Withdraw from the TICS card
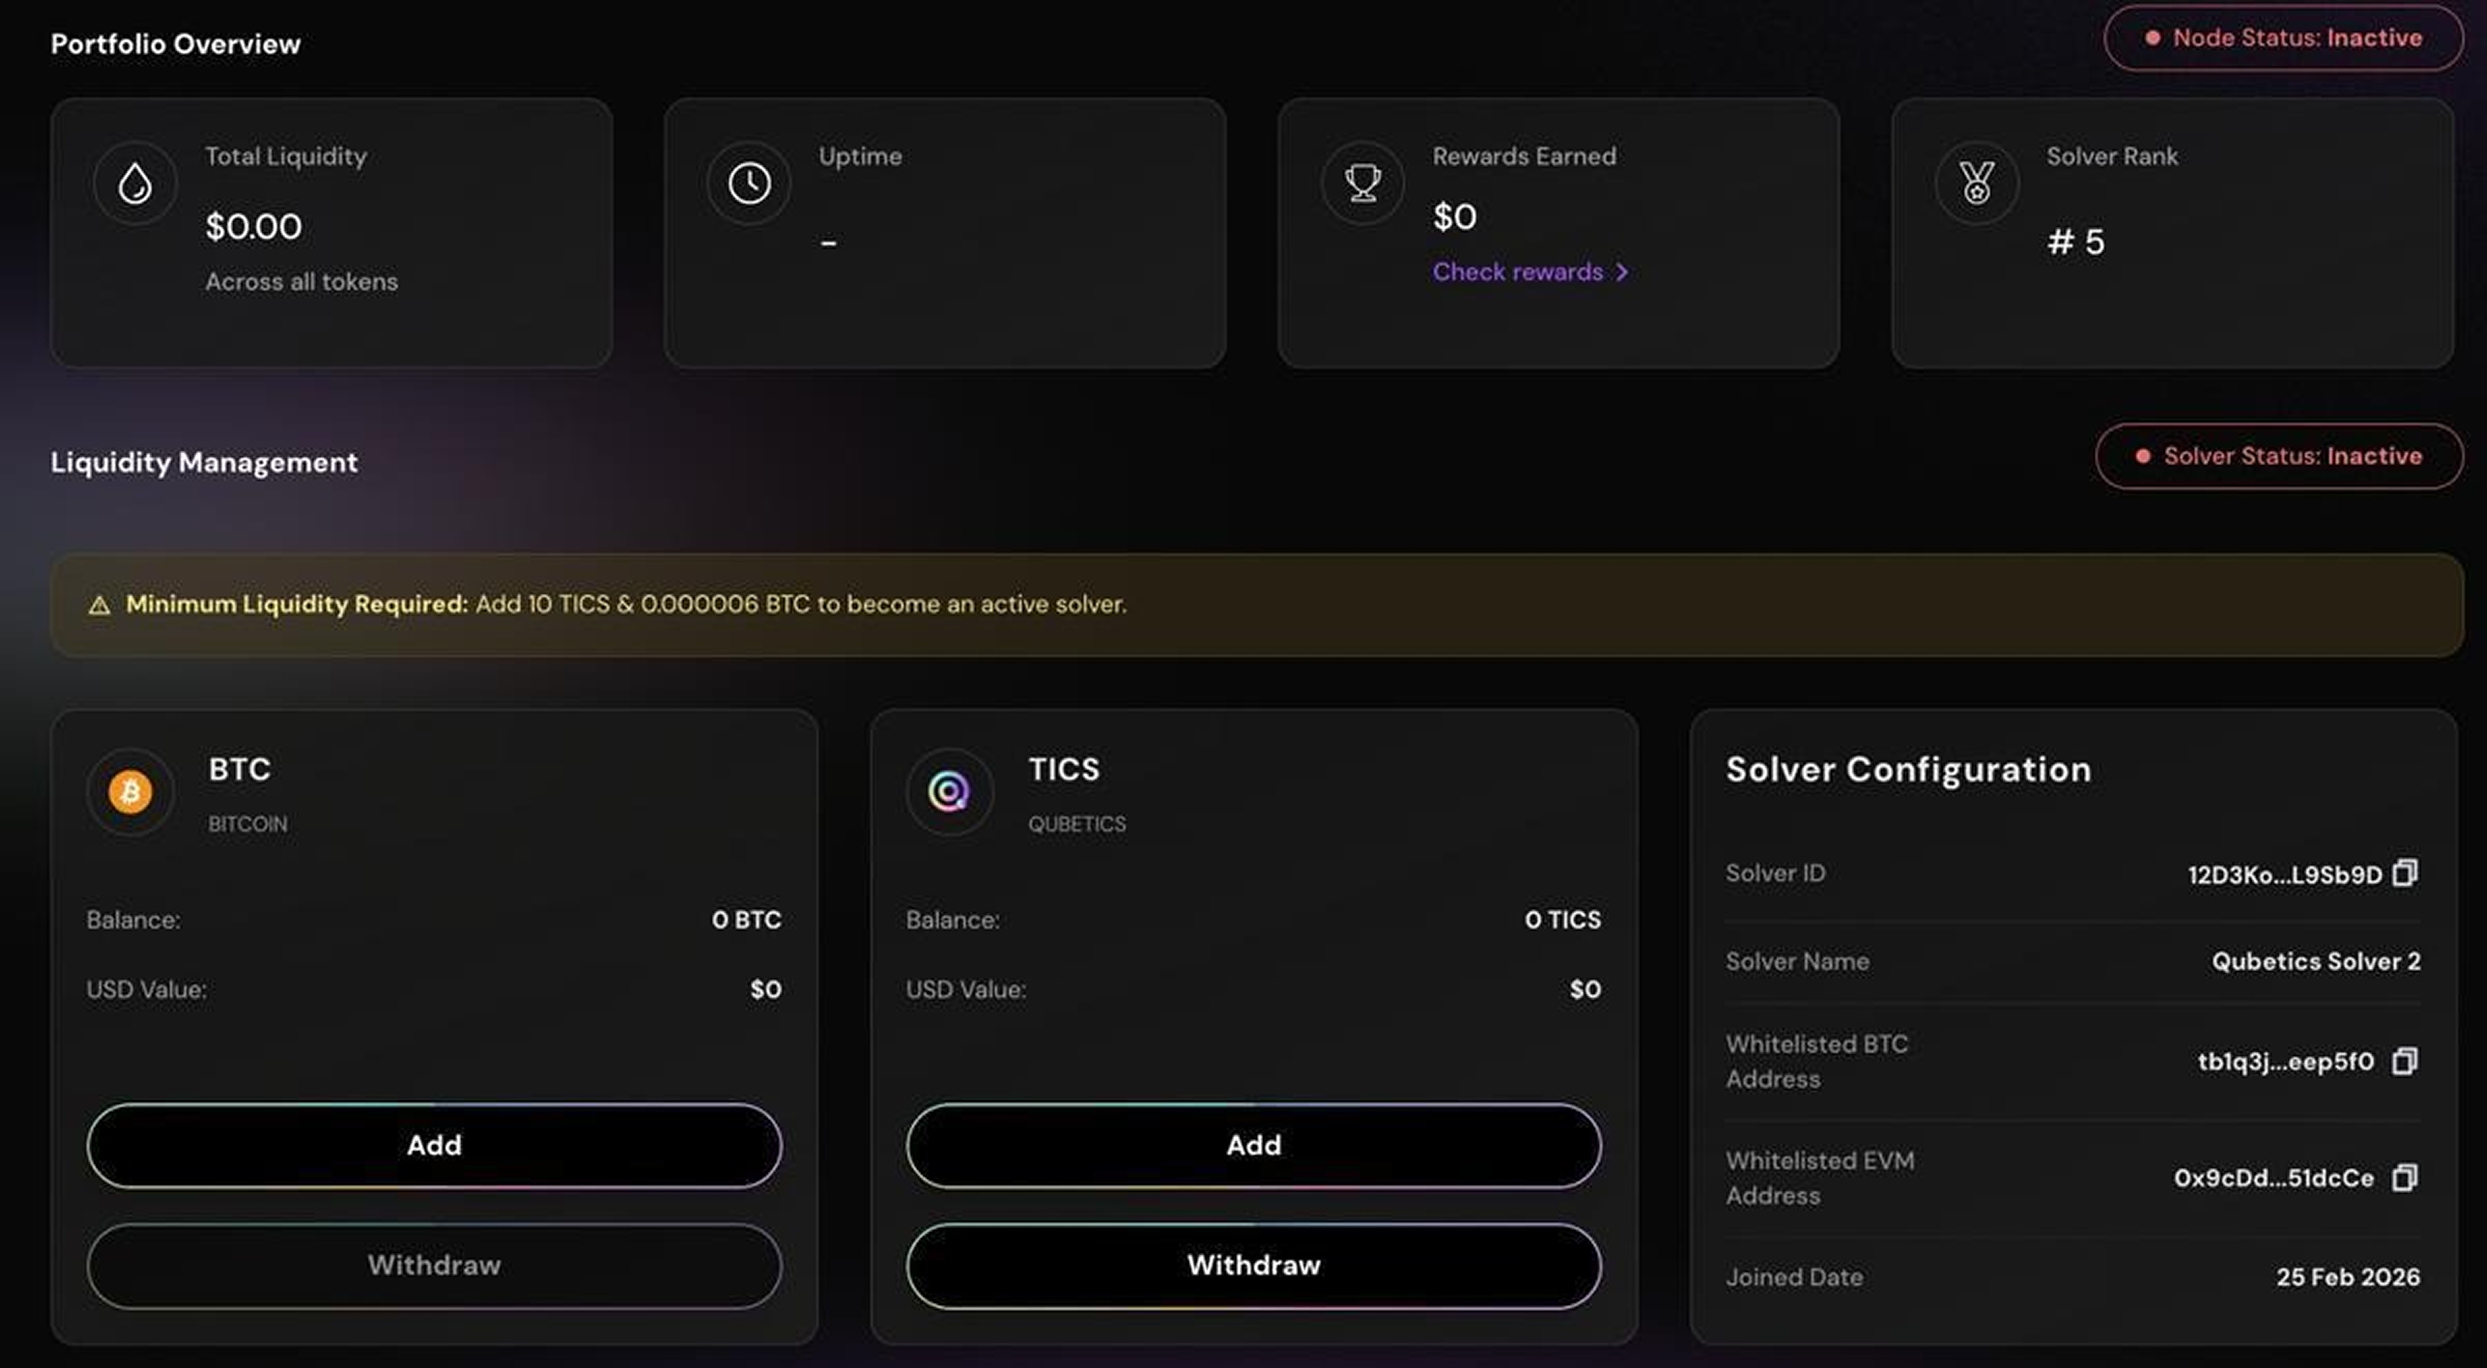 1253,1265
